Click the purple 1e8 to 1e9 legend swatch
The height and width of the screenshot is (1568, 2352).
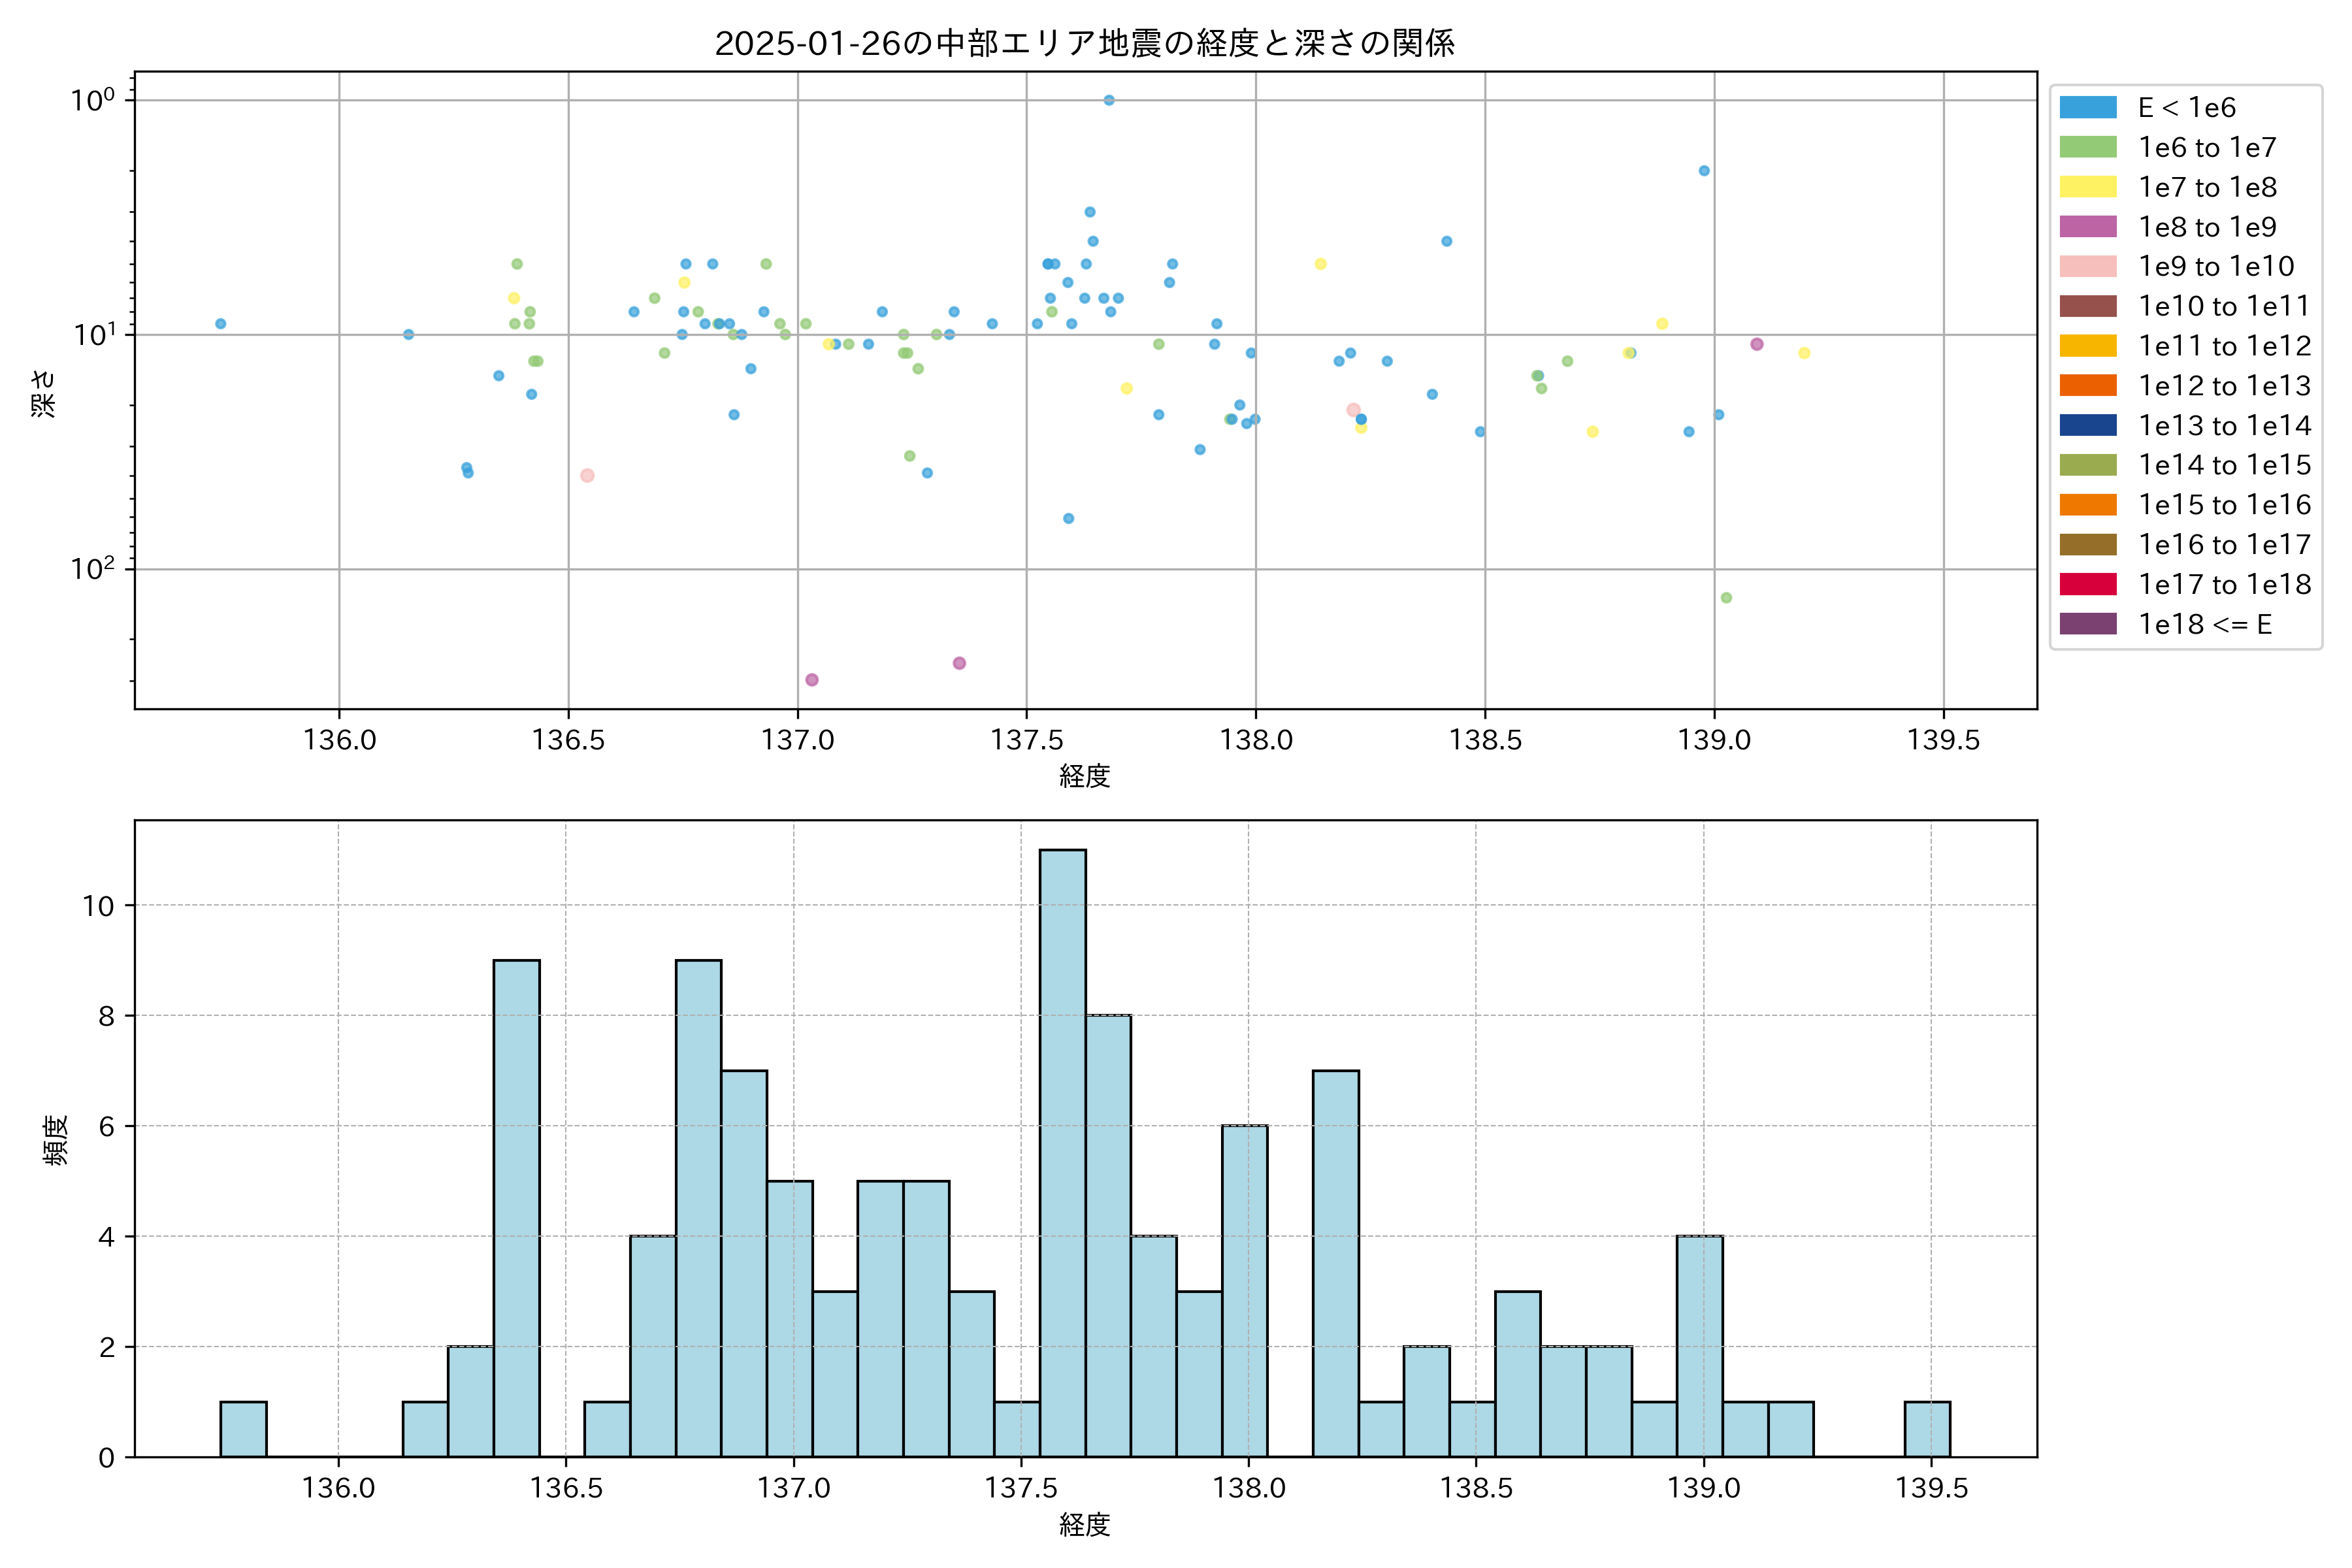click(x=2087, y=227)
